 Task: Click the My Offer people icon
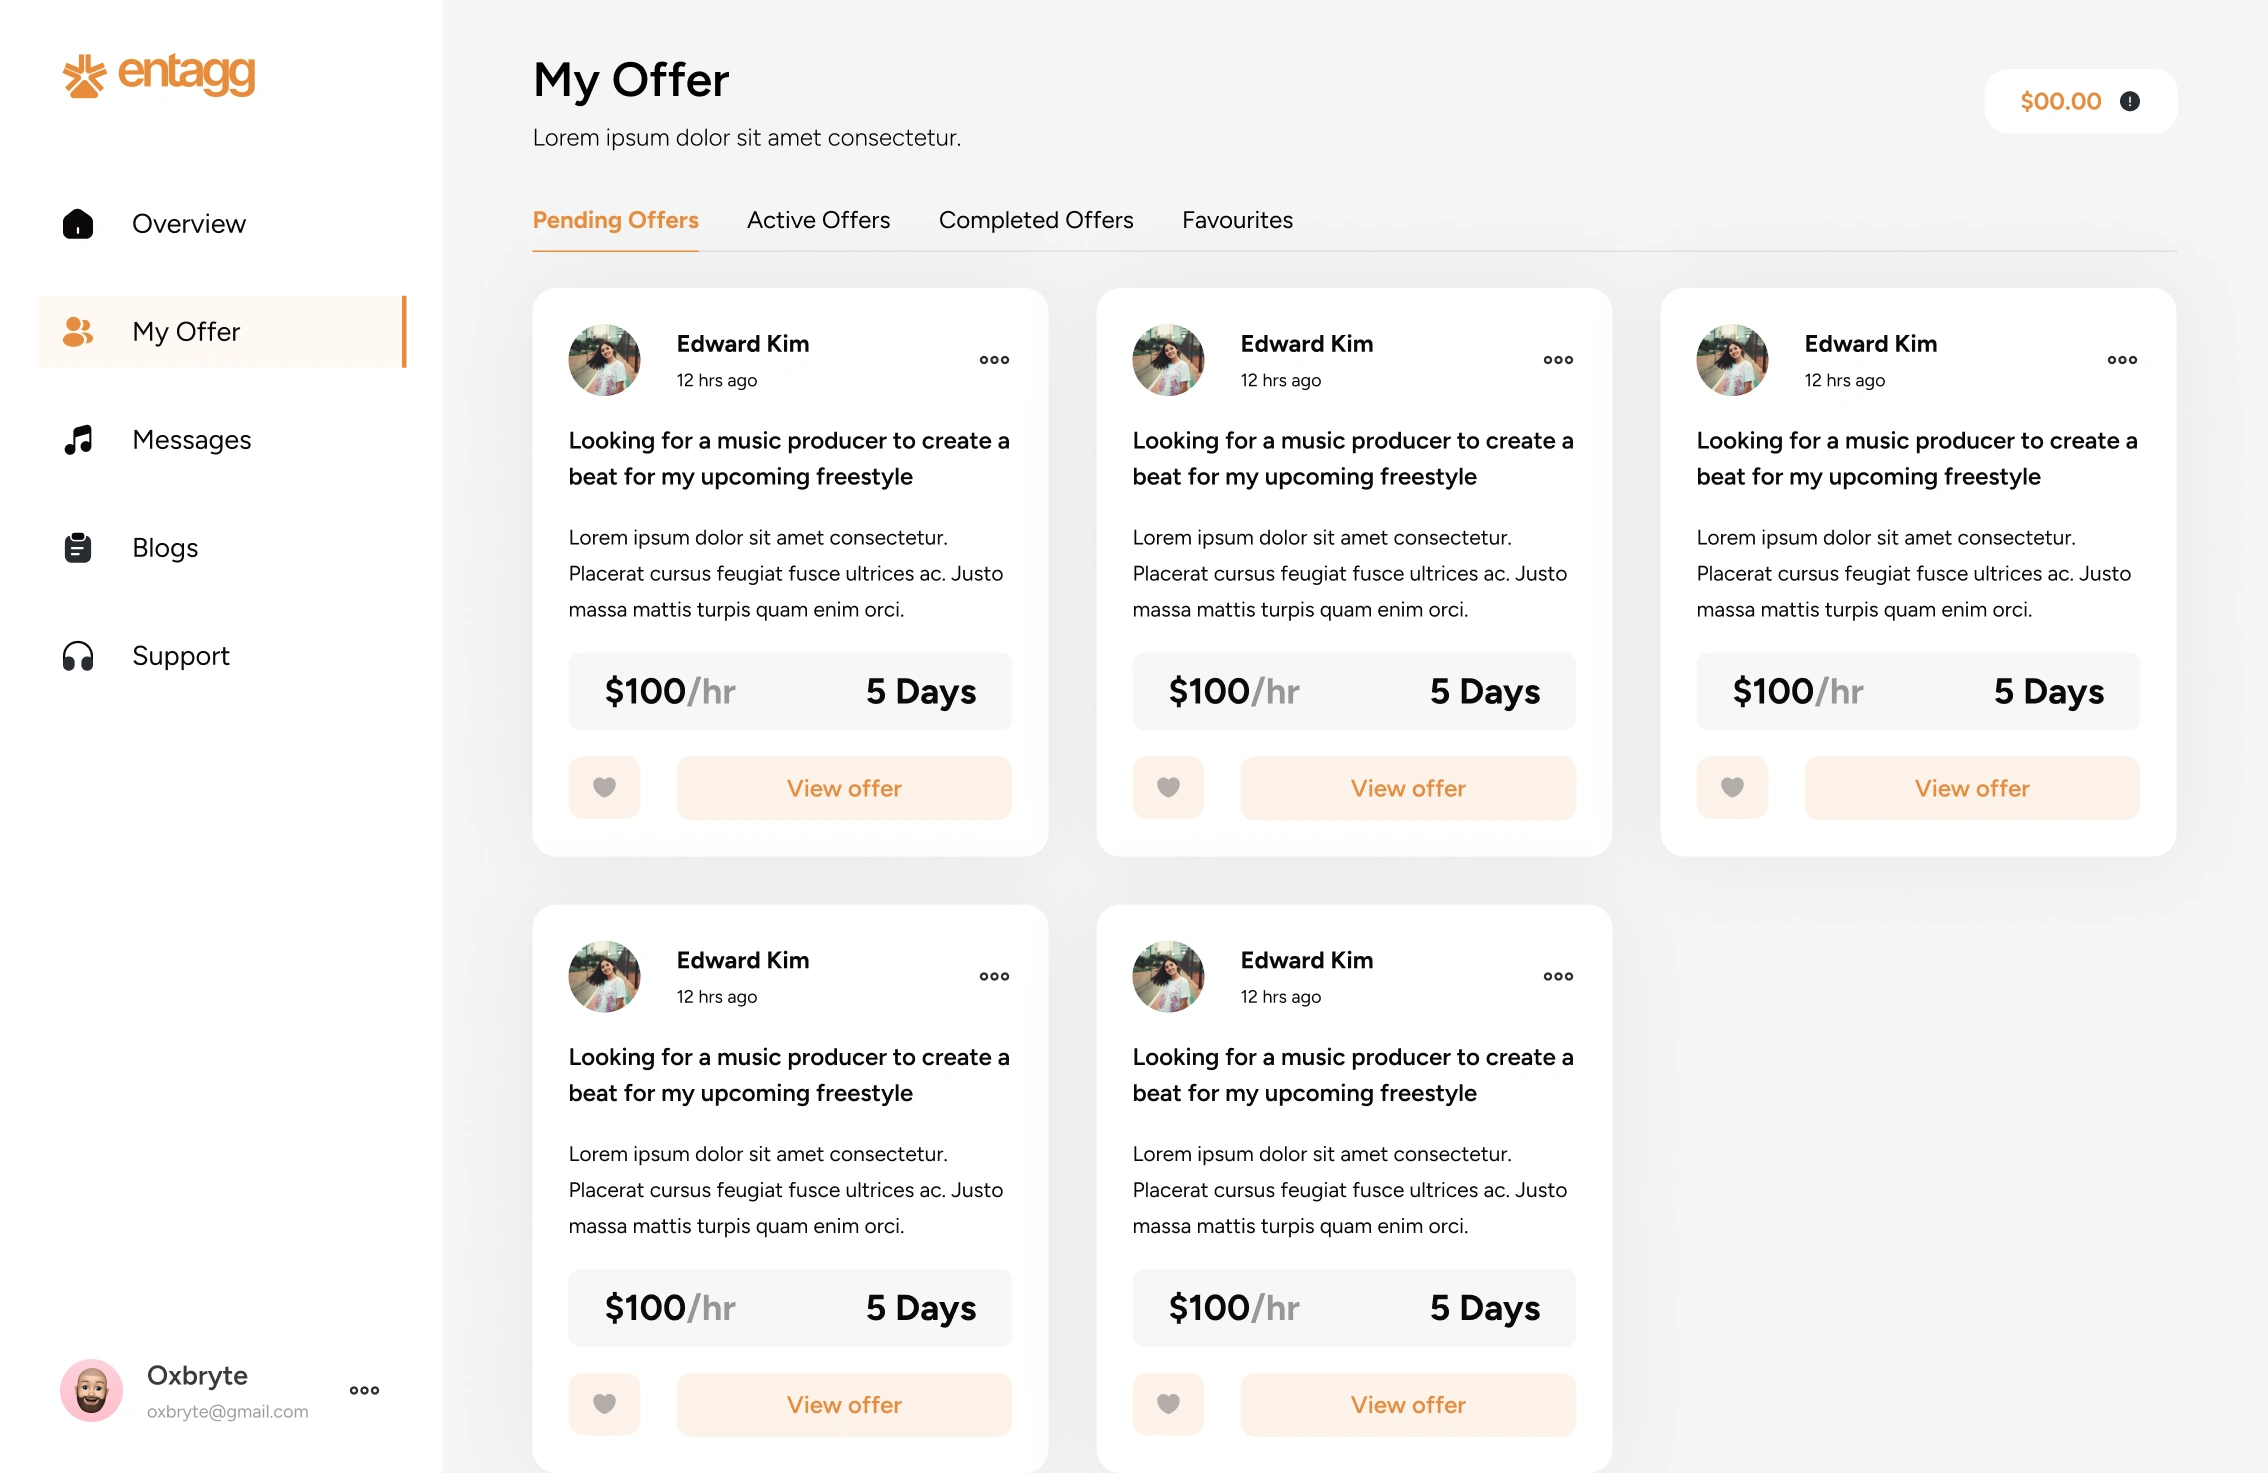point(78,332)
